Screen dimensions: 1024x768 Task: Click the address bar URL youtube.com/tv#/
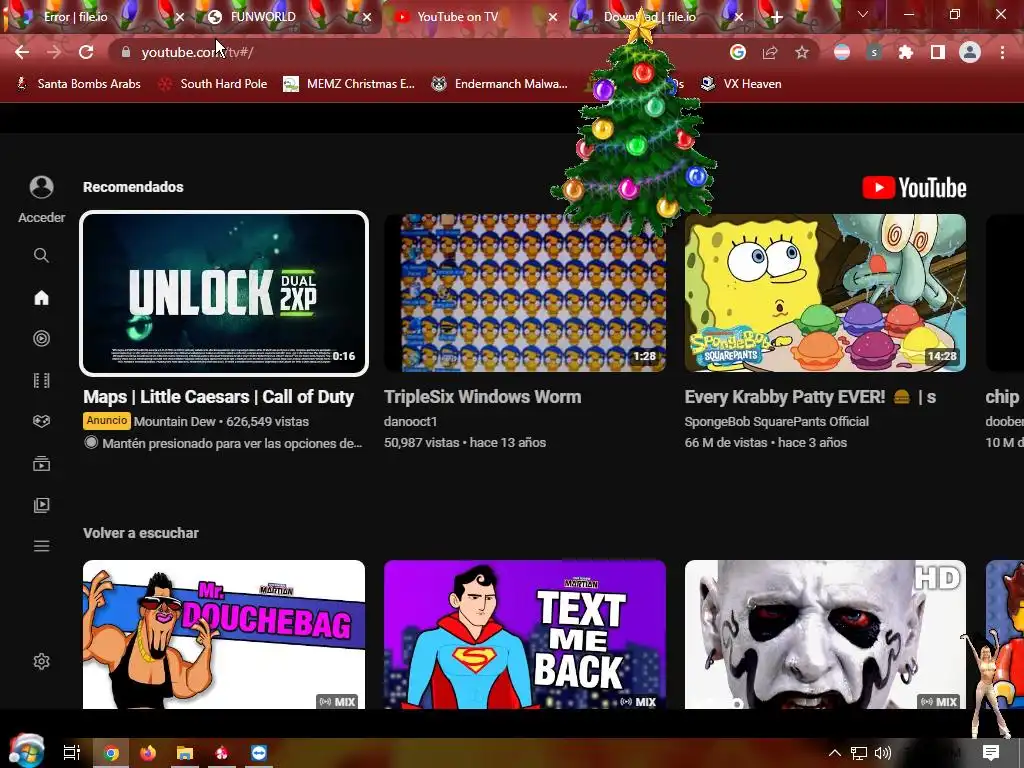pyautogui.click(x=197, y=52)
